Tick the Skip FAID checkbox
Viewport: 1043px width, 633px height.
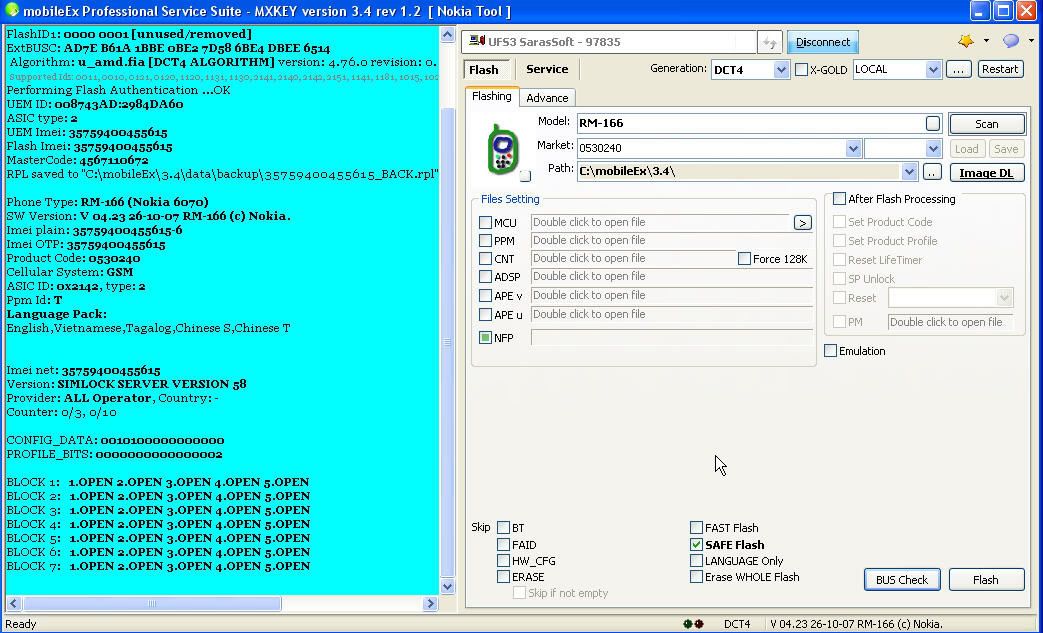(504, 545)
